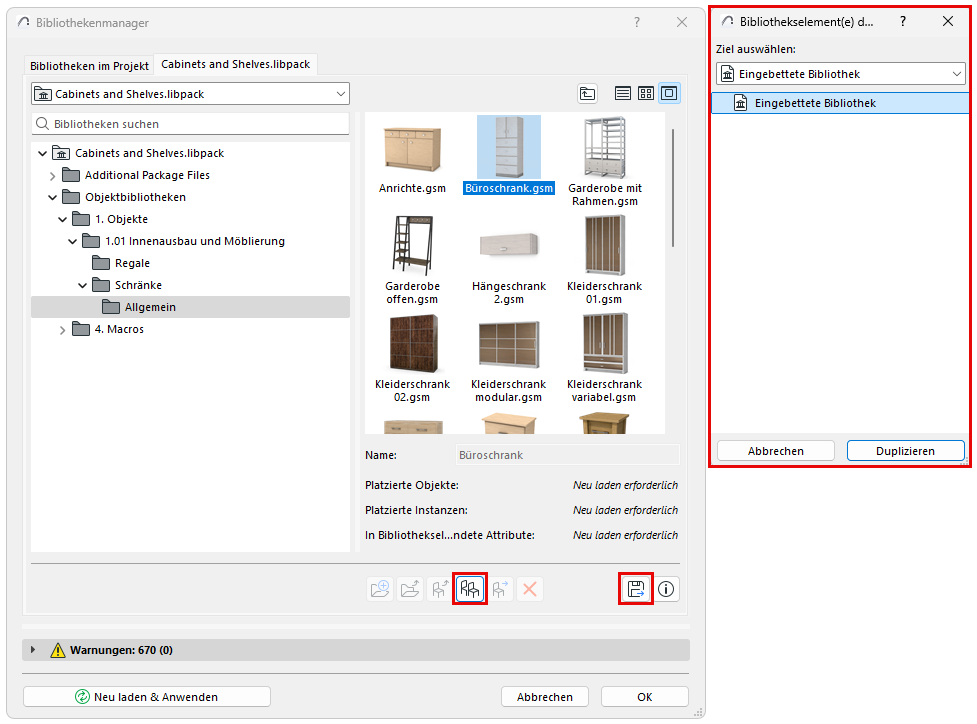
Task: Click Warnungen: 670 (0) text
Action: click(121, 650)
